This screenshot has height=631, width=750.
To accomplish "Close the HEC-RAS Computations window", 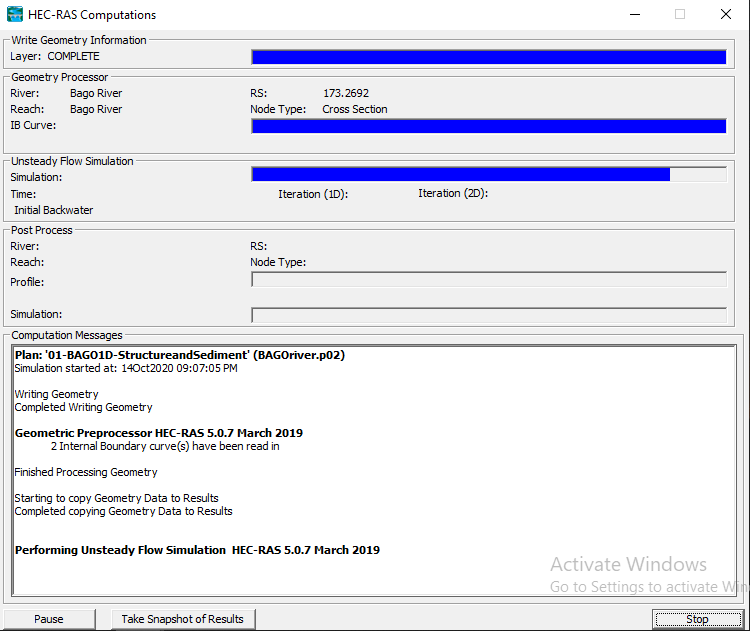I will pyautogui.click(x=726, y=14).
